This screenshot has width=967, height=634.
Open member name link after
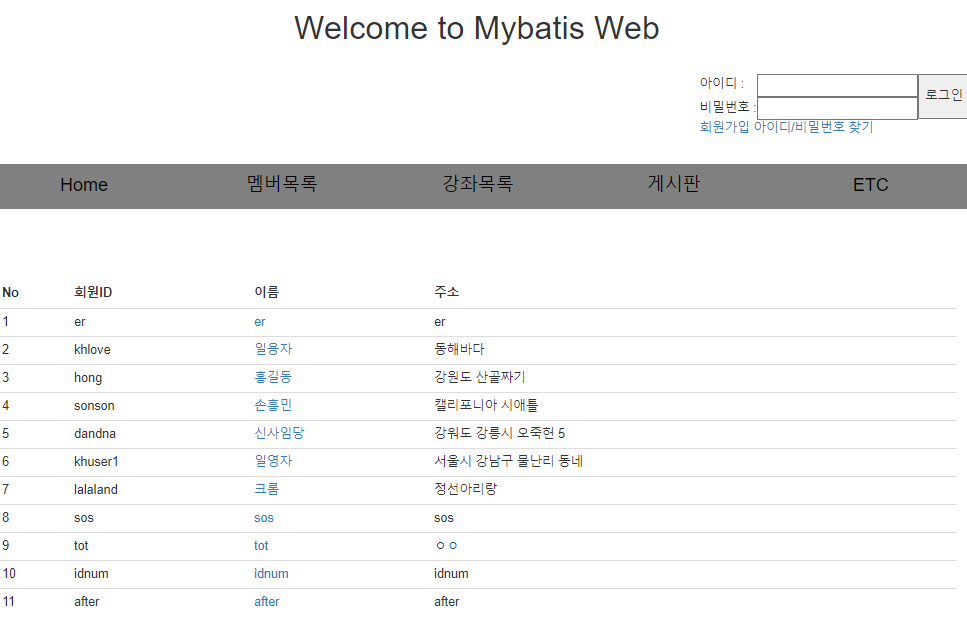266,602
